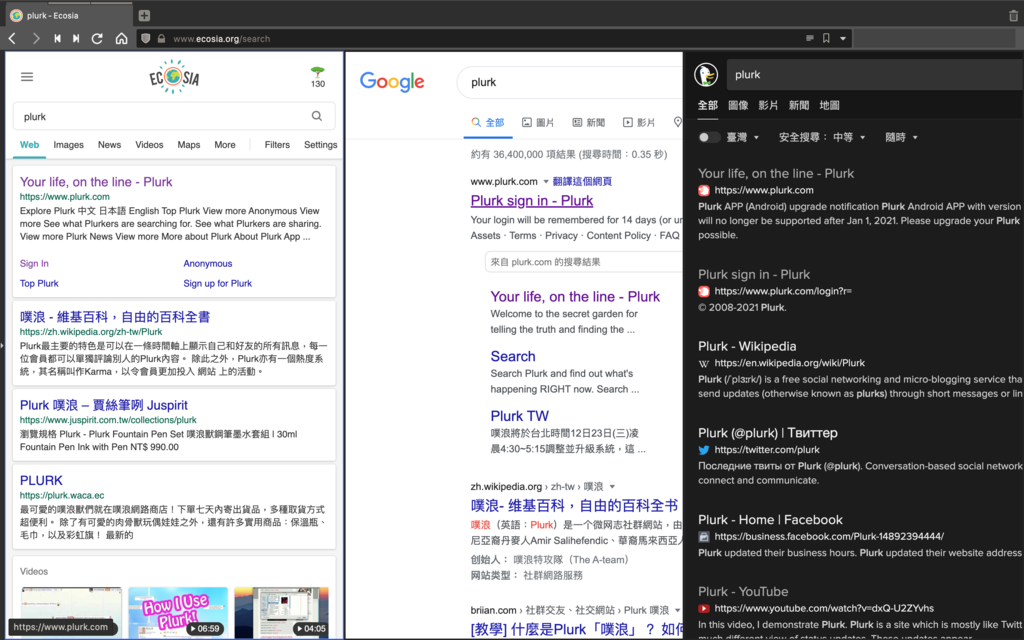Open the Ecosia hamburger menu

tap(27, 77)
